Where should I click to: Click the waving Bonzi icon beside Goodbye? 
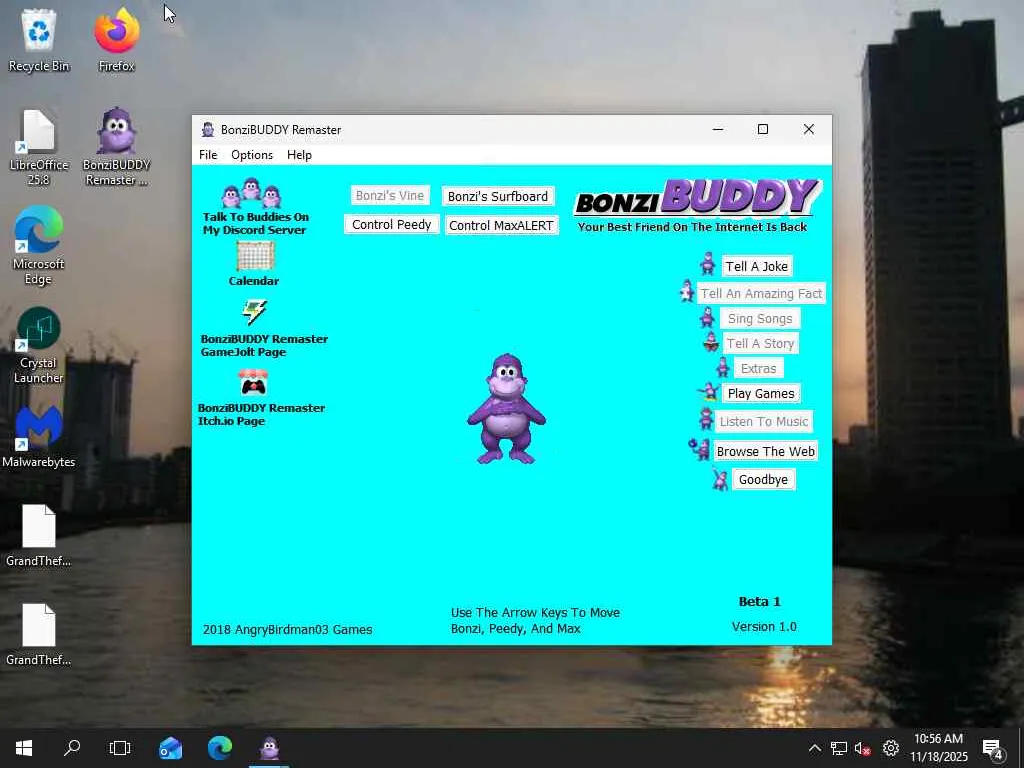pos(720,479)
